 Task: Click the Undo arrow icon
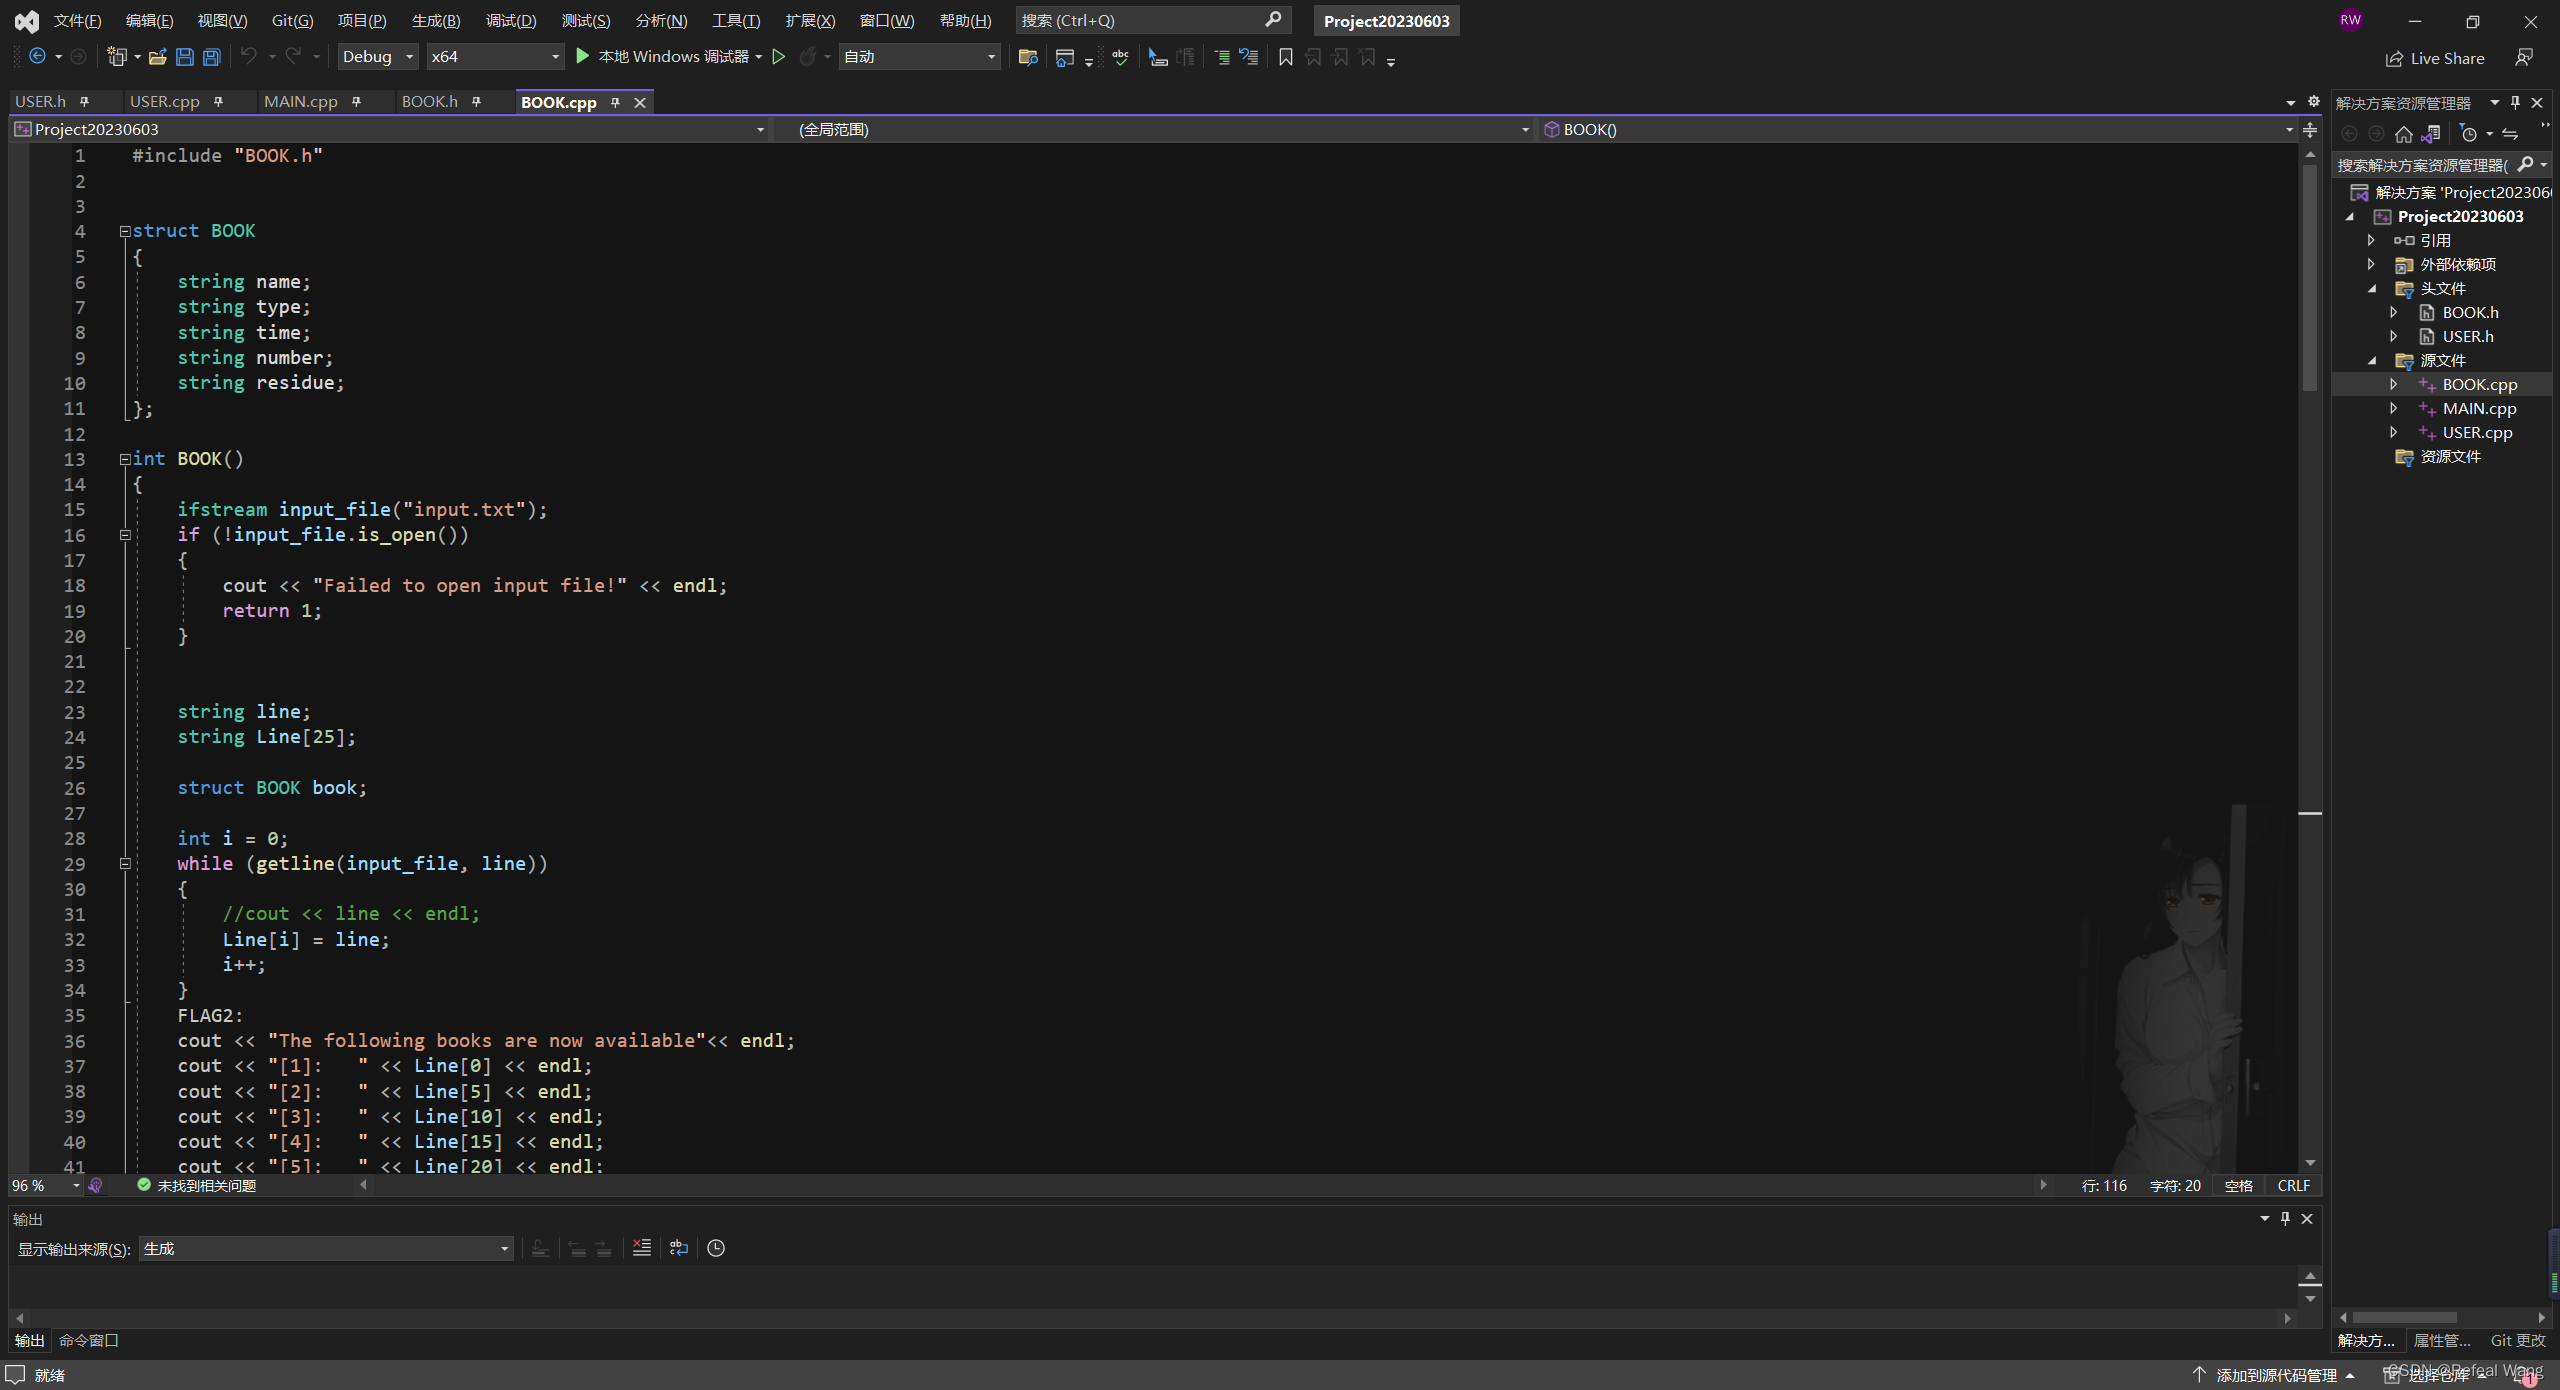[x=249, y=57]
